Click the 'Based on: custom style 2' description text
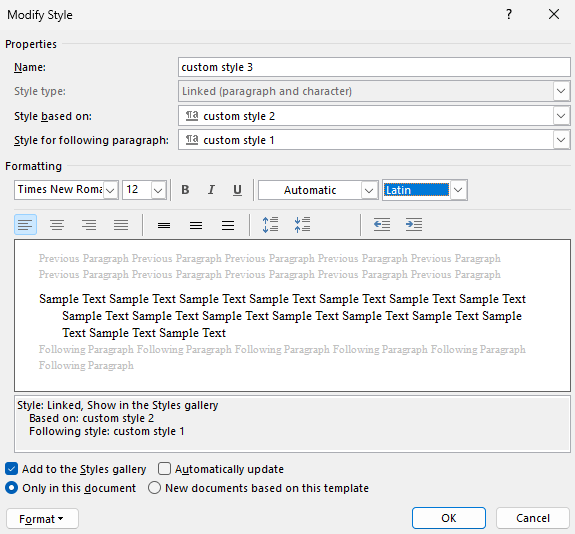Screen dimensions: 575x534 click(x=91, y=418)
